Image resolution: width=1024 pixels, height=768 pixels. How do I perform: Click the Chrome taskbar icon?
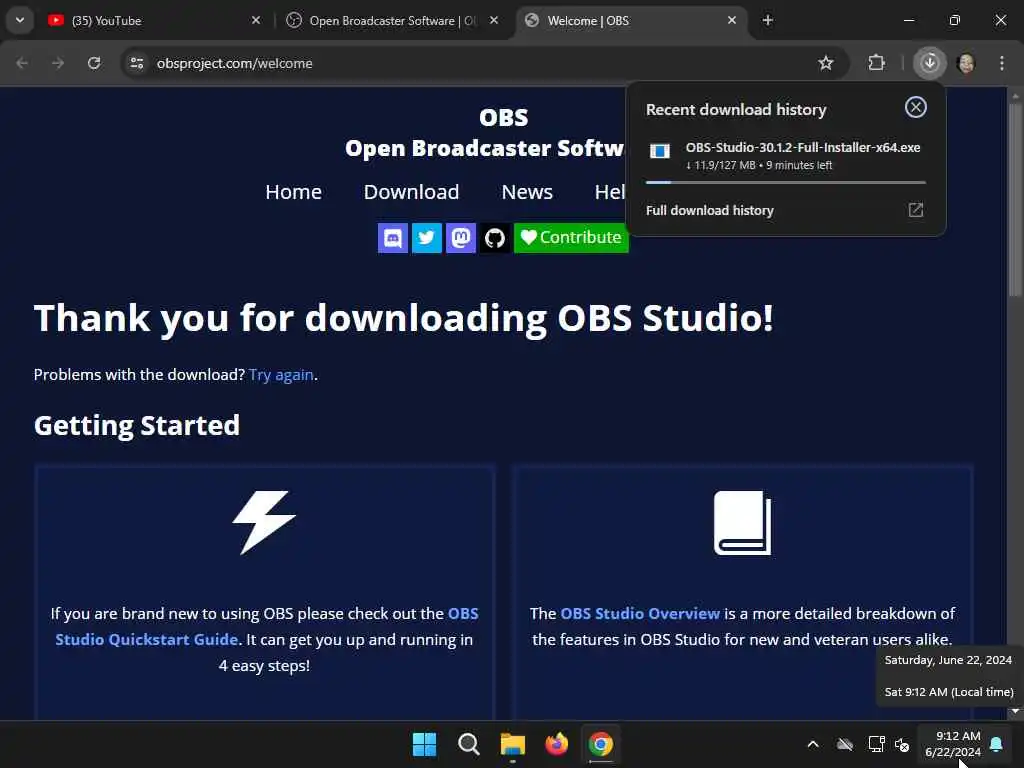click(x=601, y=744)
